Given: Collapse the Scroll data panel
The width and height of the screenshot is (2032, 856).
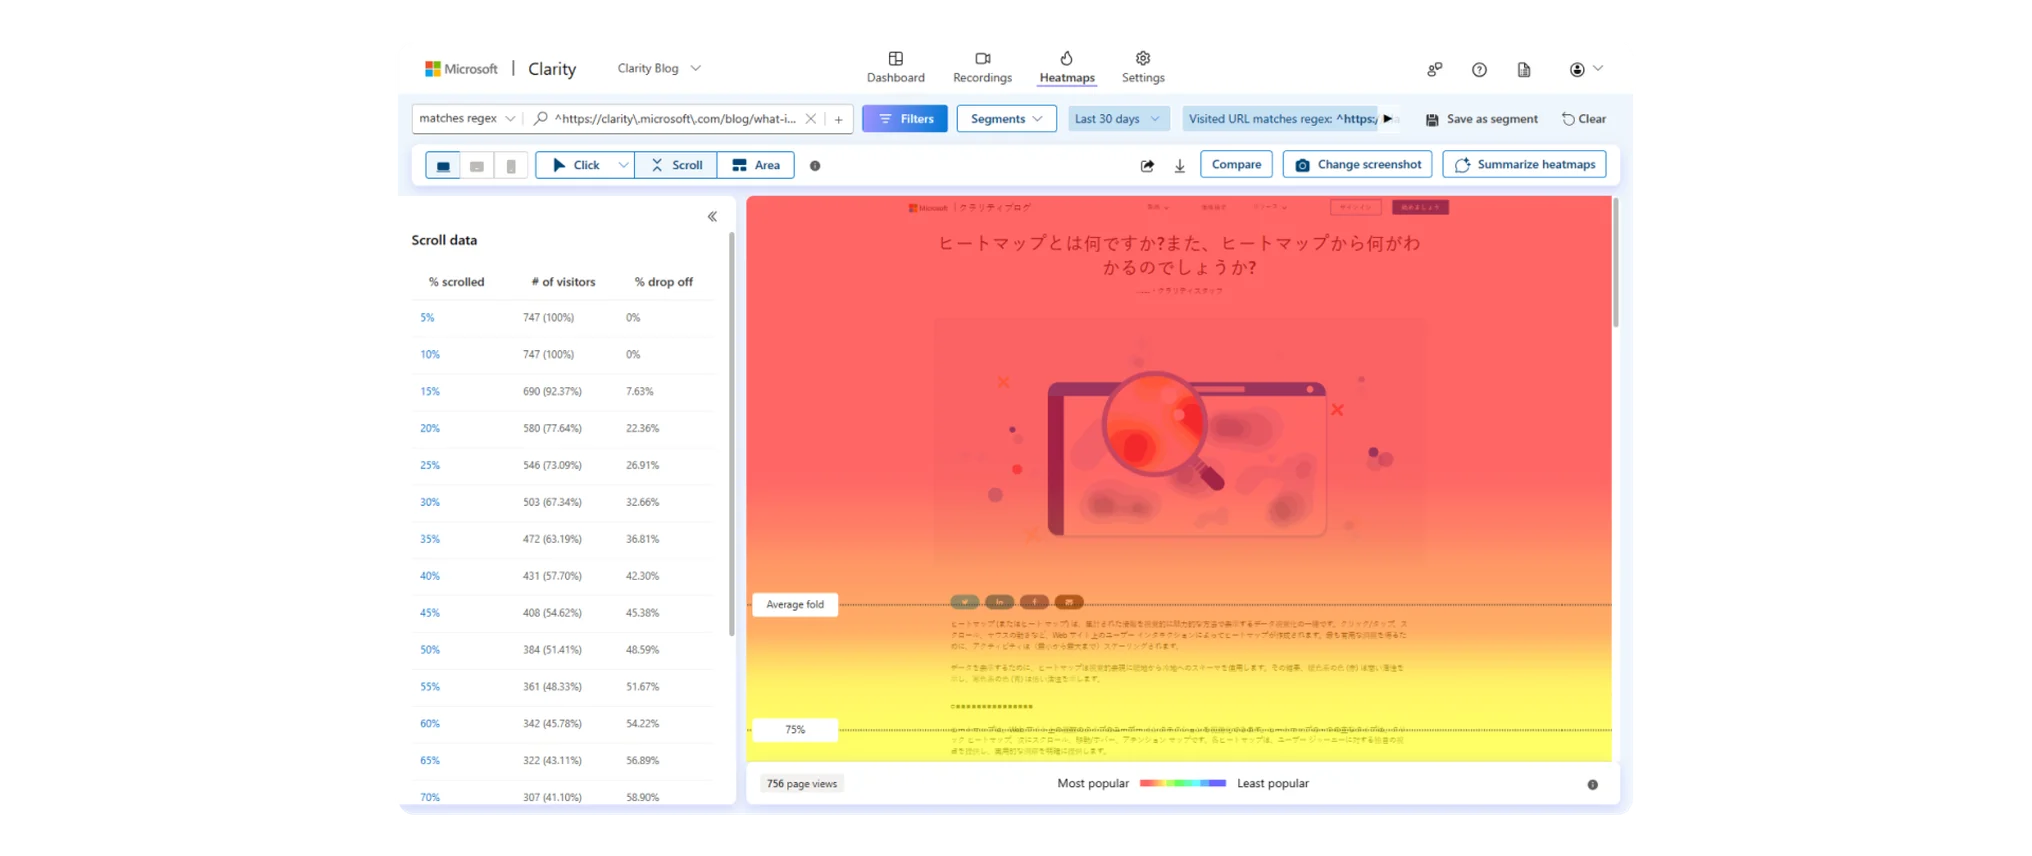Looking at the screenshot, I should [712, 216].
